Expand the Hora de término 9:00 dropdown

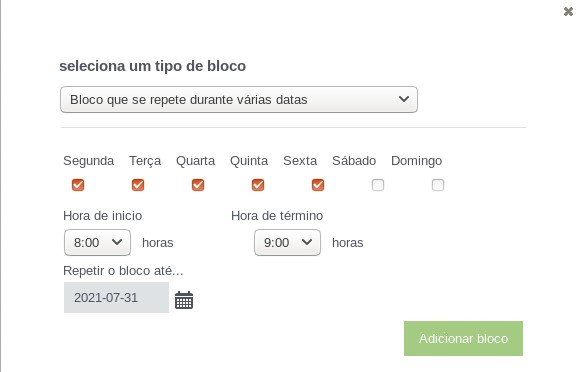[x=287, y=242]
